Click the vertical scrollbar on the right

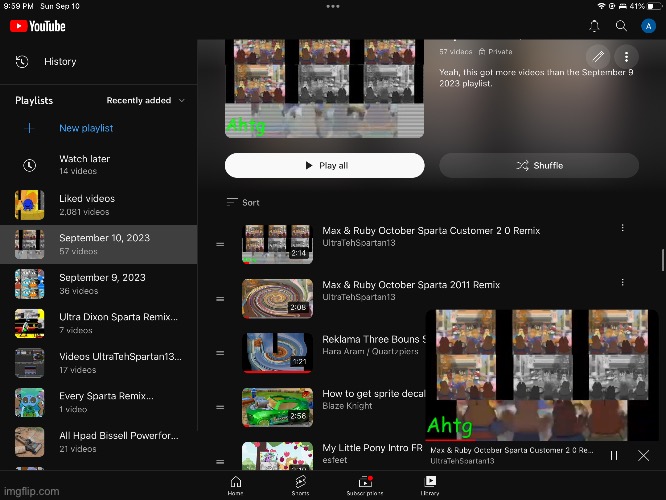[x=663, y=260]
